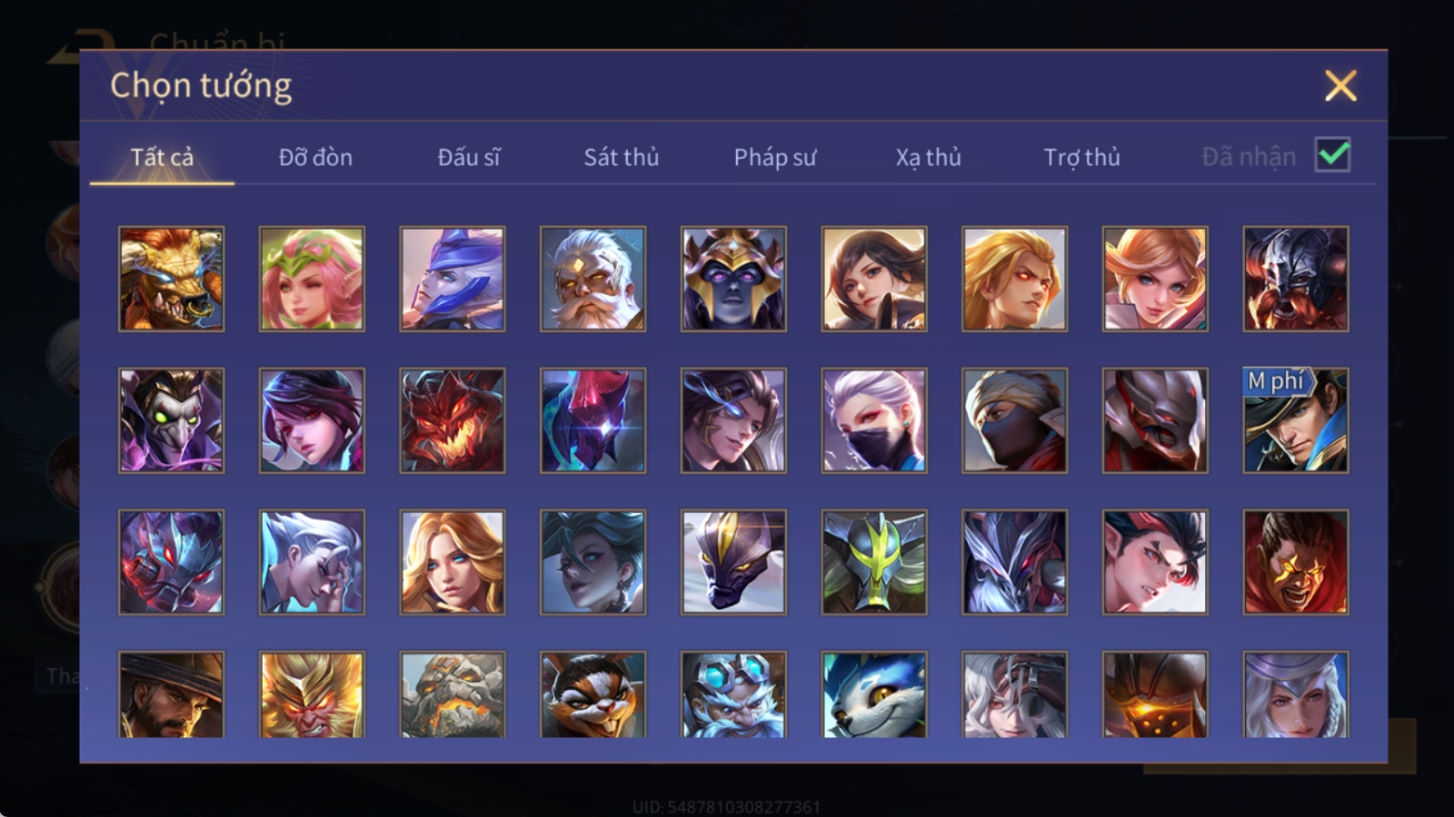Image resolution: width=1454 pixels, height=817 pixels.
Task: Show the 'Pháp sư' category tab
Action: click(775, 157)
